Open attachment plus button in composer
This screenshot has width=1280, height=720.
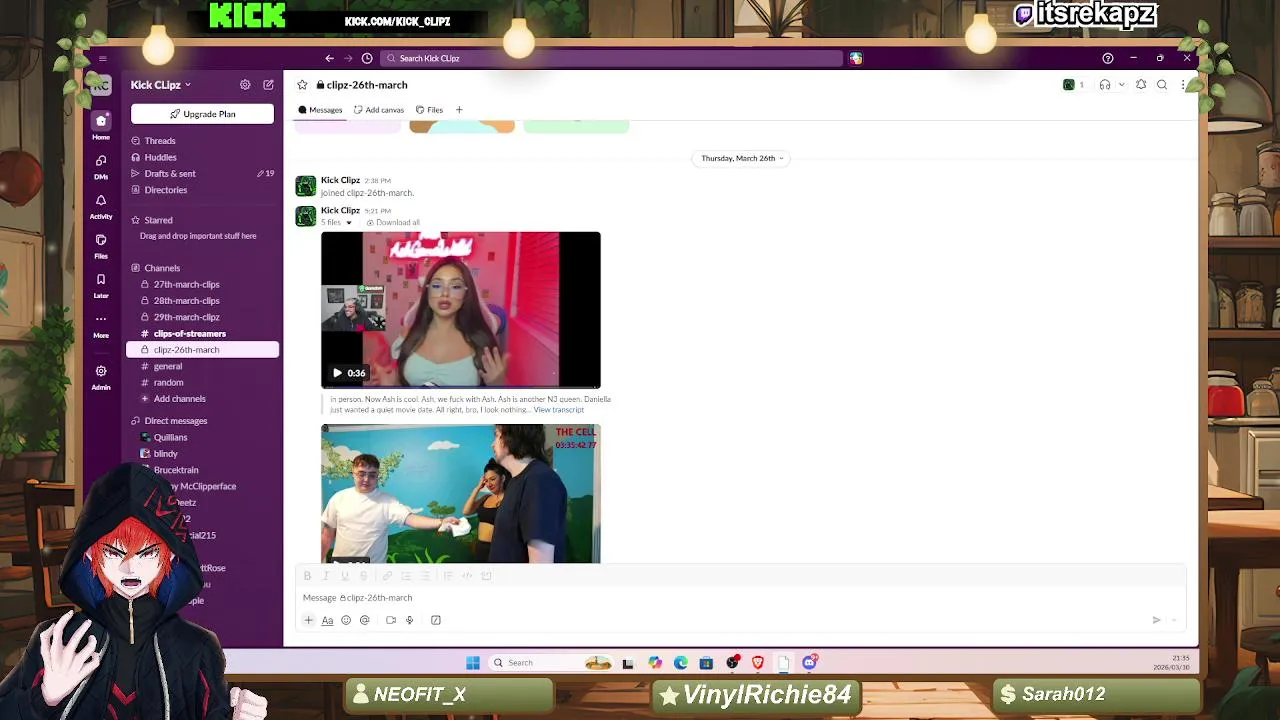click(x=308, y=620)
